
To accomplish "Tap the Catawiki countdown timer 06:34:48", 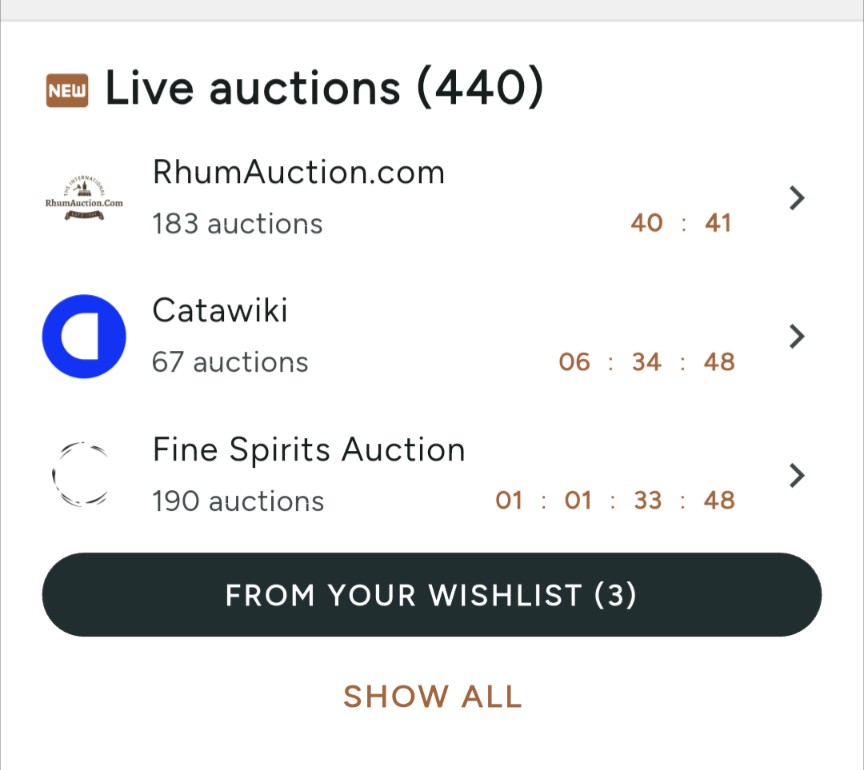I will click(646, 362).
